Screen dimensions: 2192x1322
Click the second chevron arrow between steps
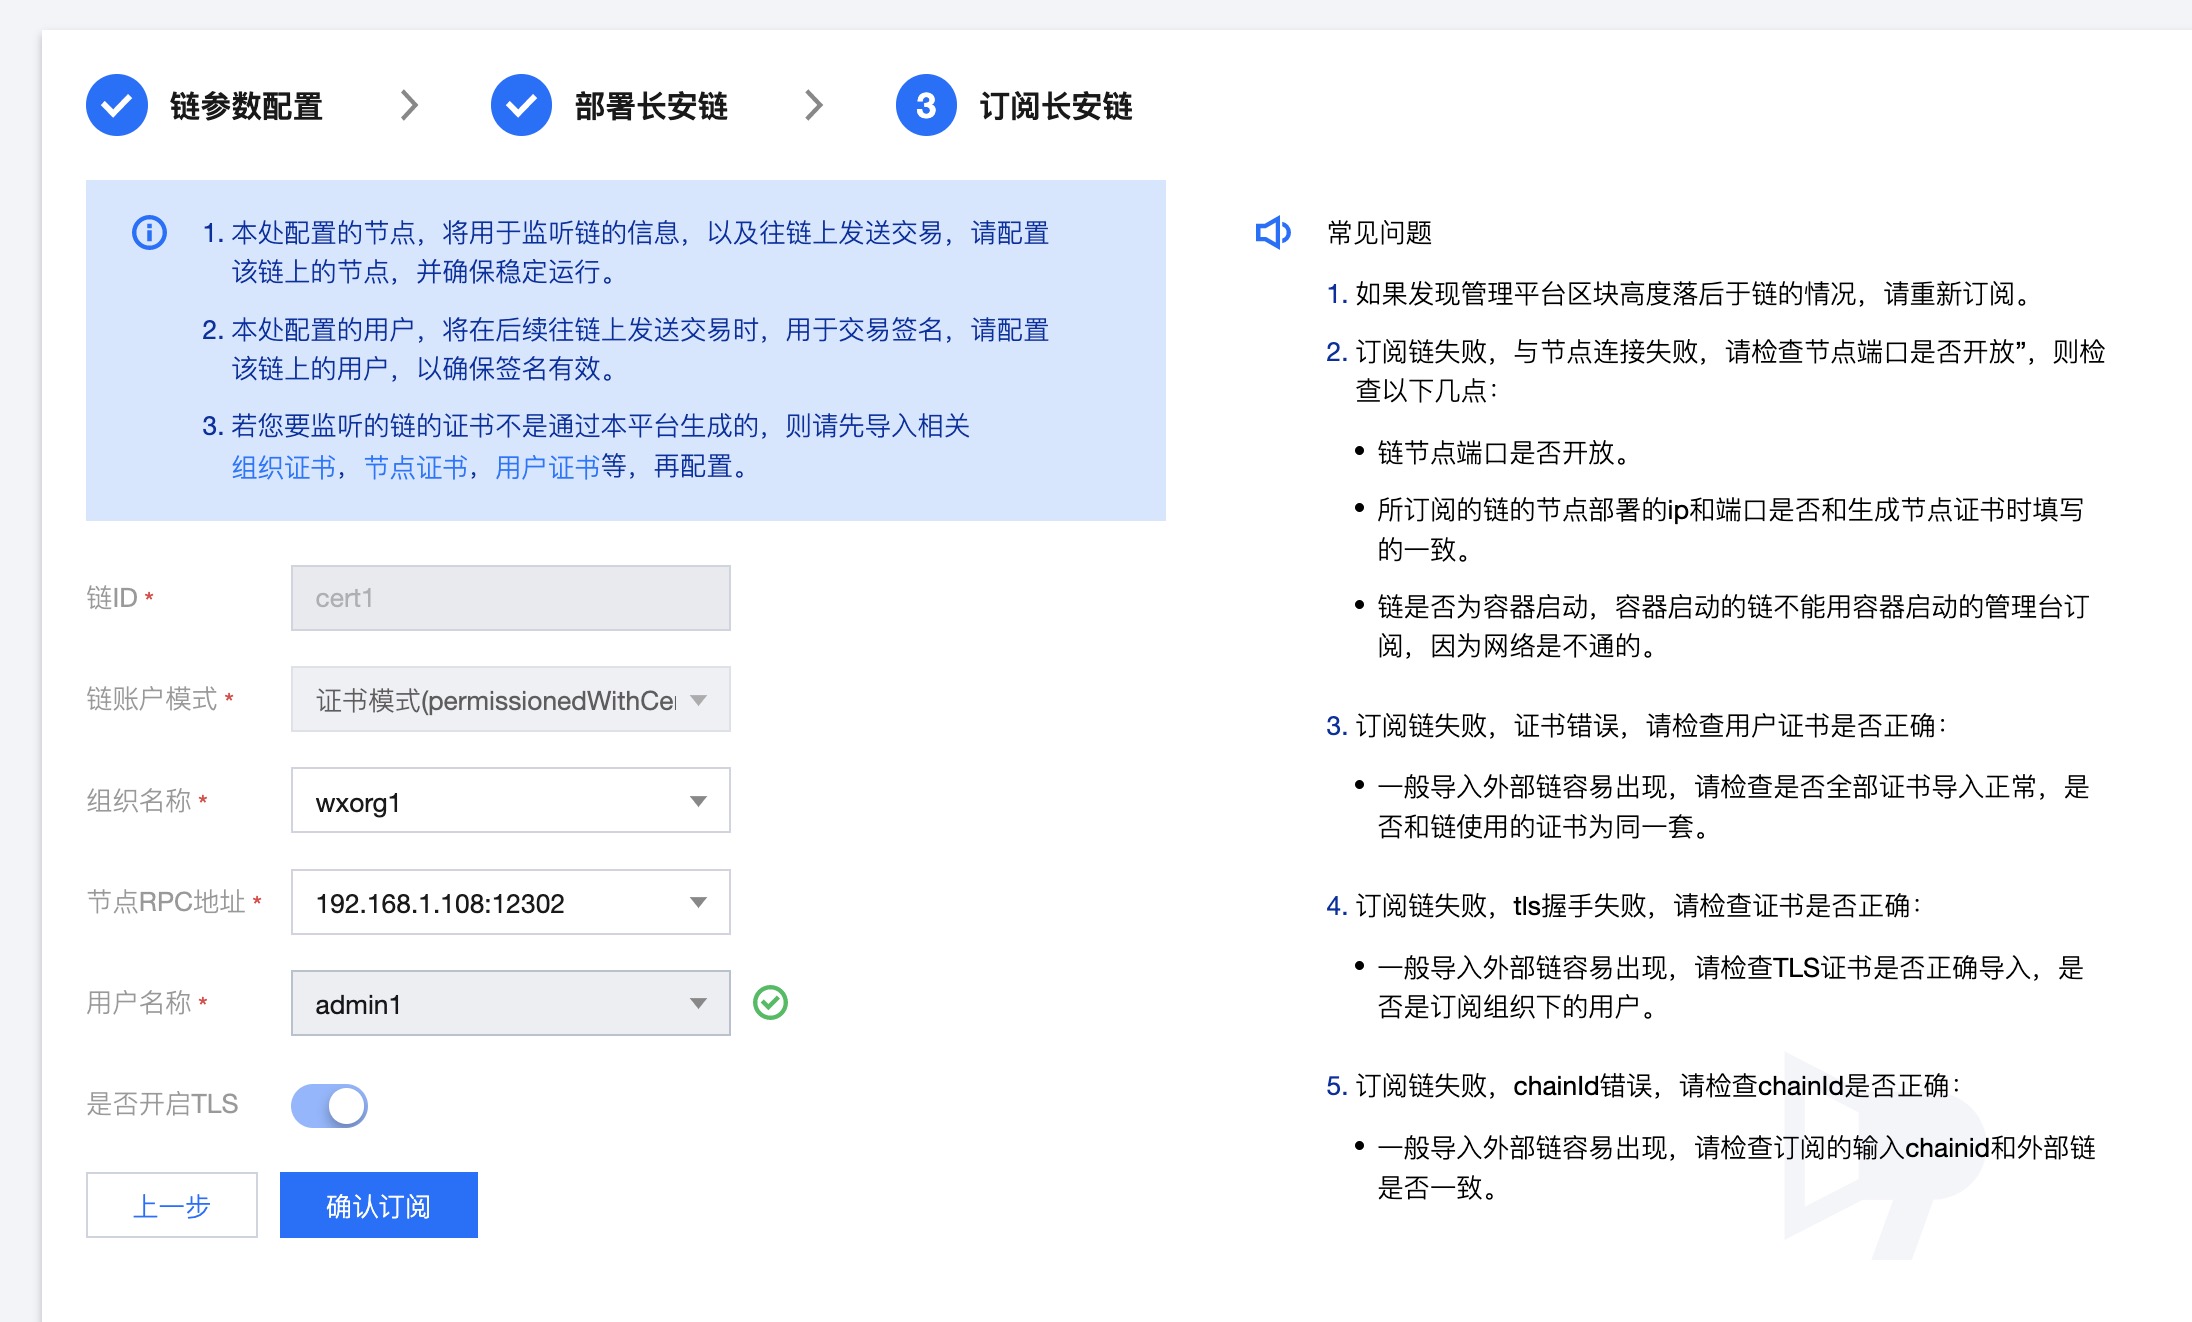pos(814,105)
